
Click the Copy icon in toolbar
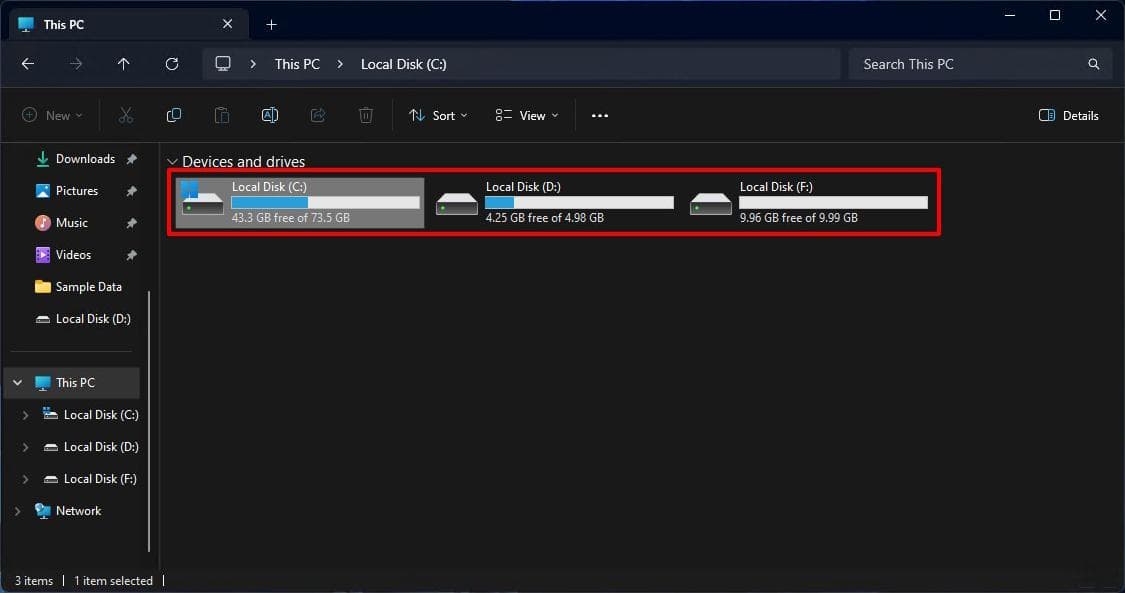[x=174, y=115]
